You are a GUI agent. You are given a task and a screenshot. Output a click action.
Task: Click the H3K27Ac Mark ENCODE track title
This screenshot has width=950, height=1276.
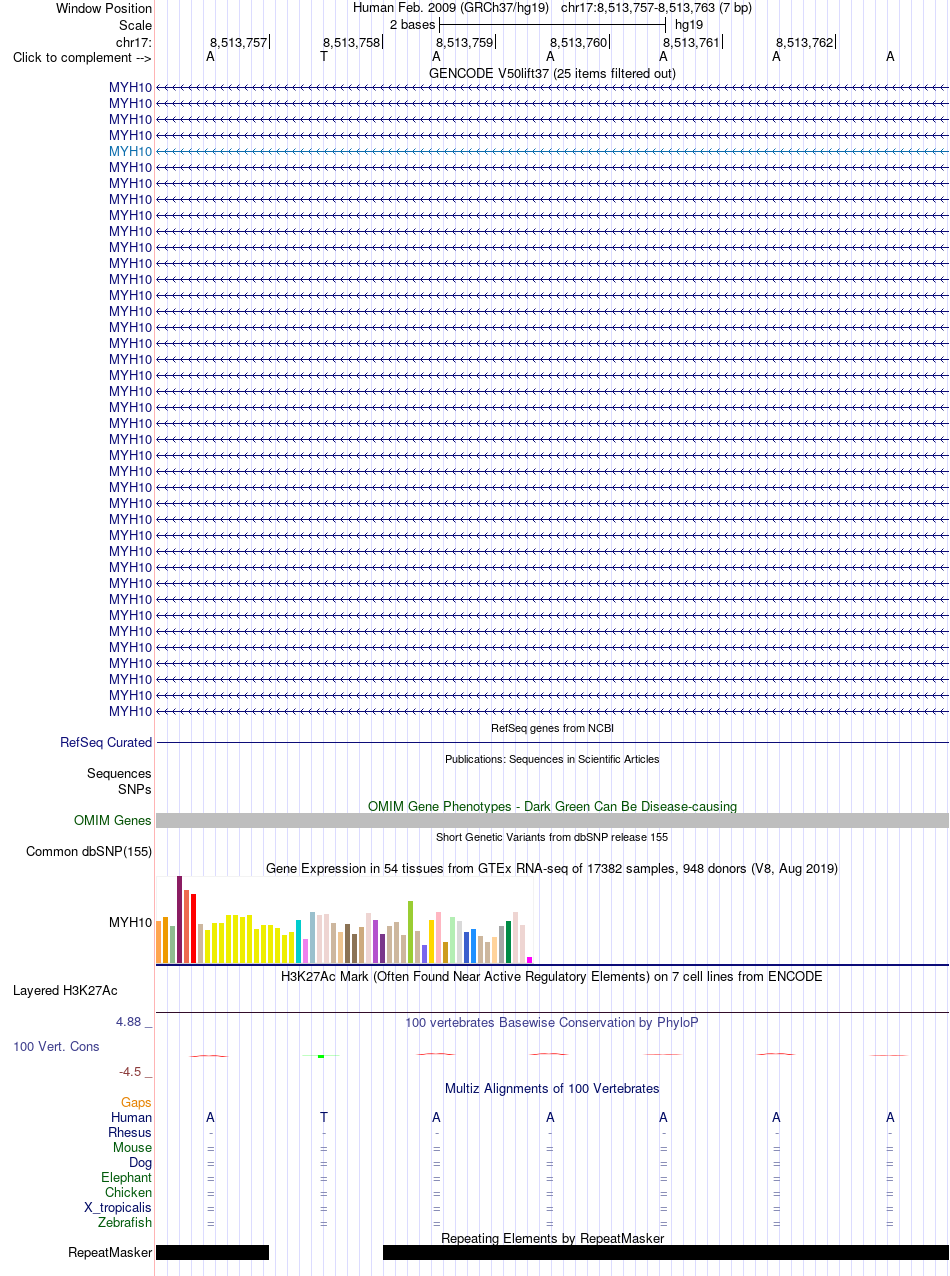(552, 976)
